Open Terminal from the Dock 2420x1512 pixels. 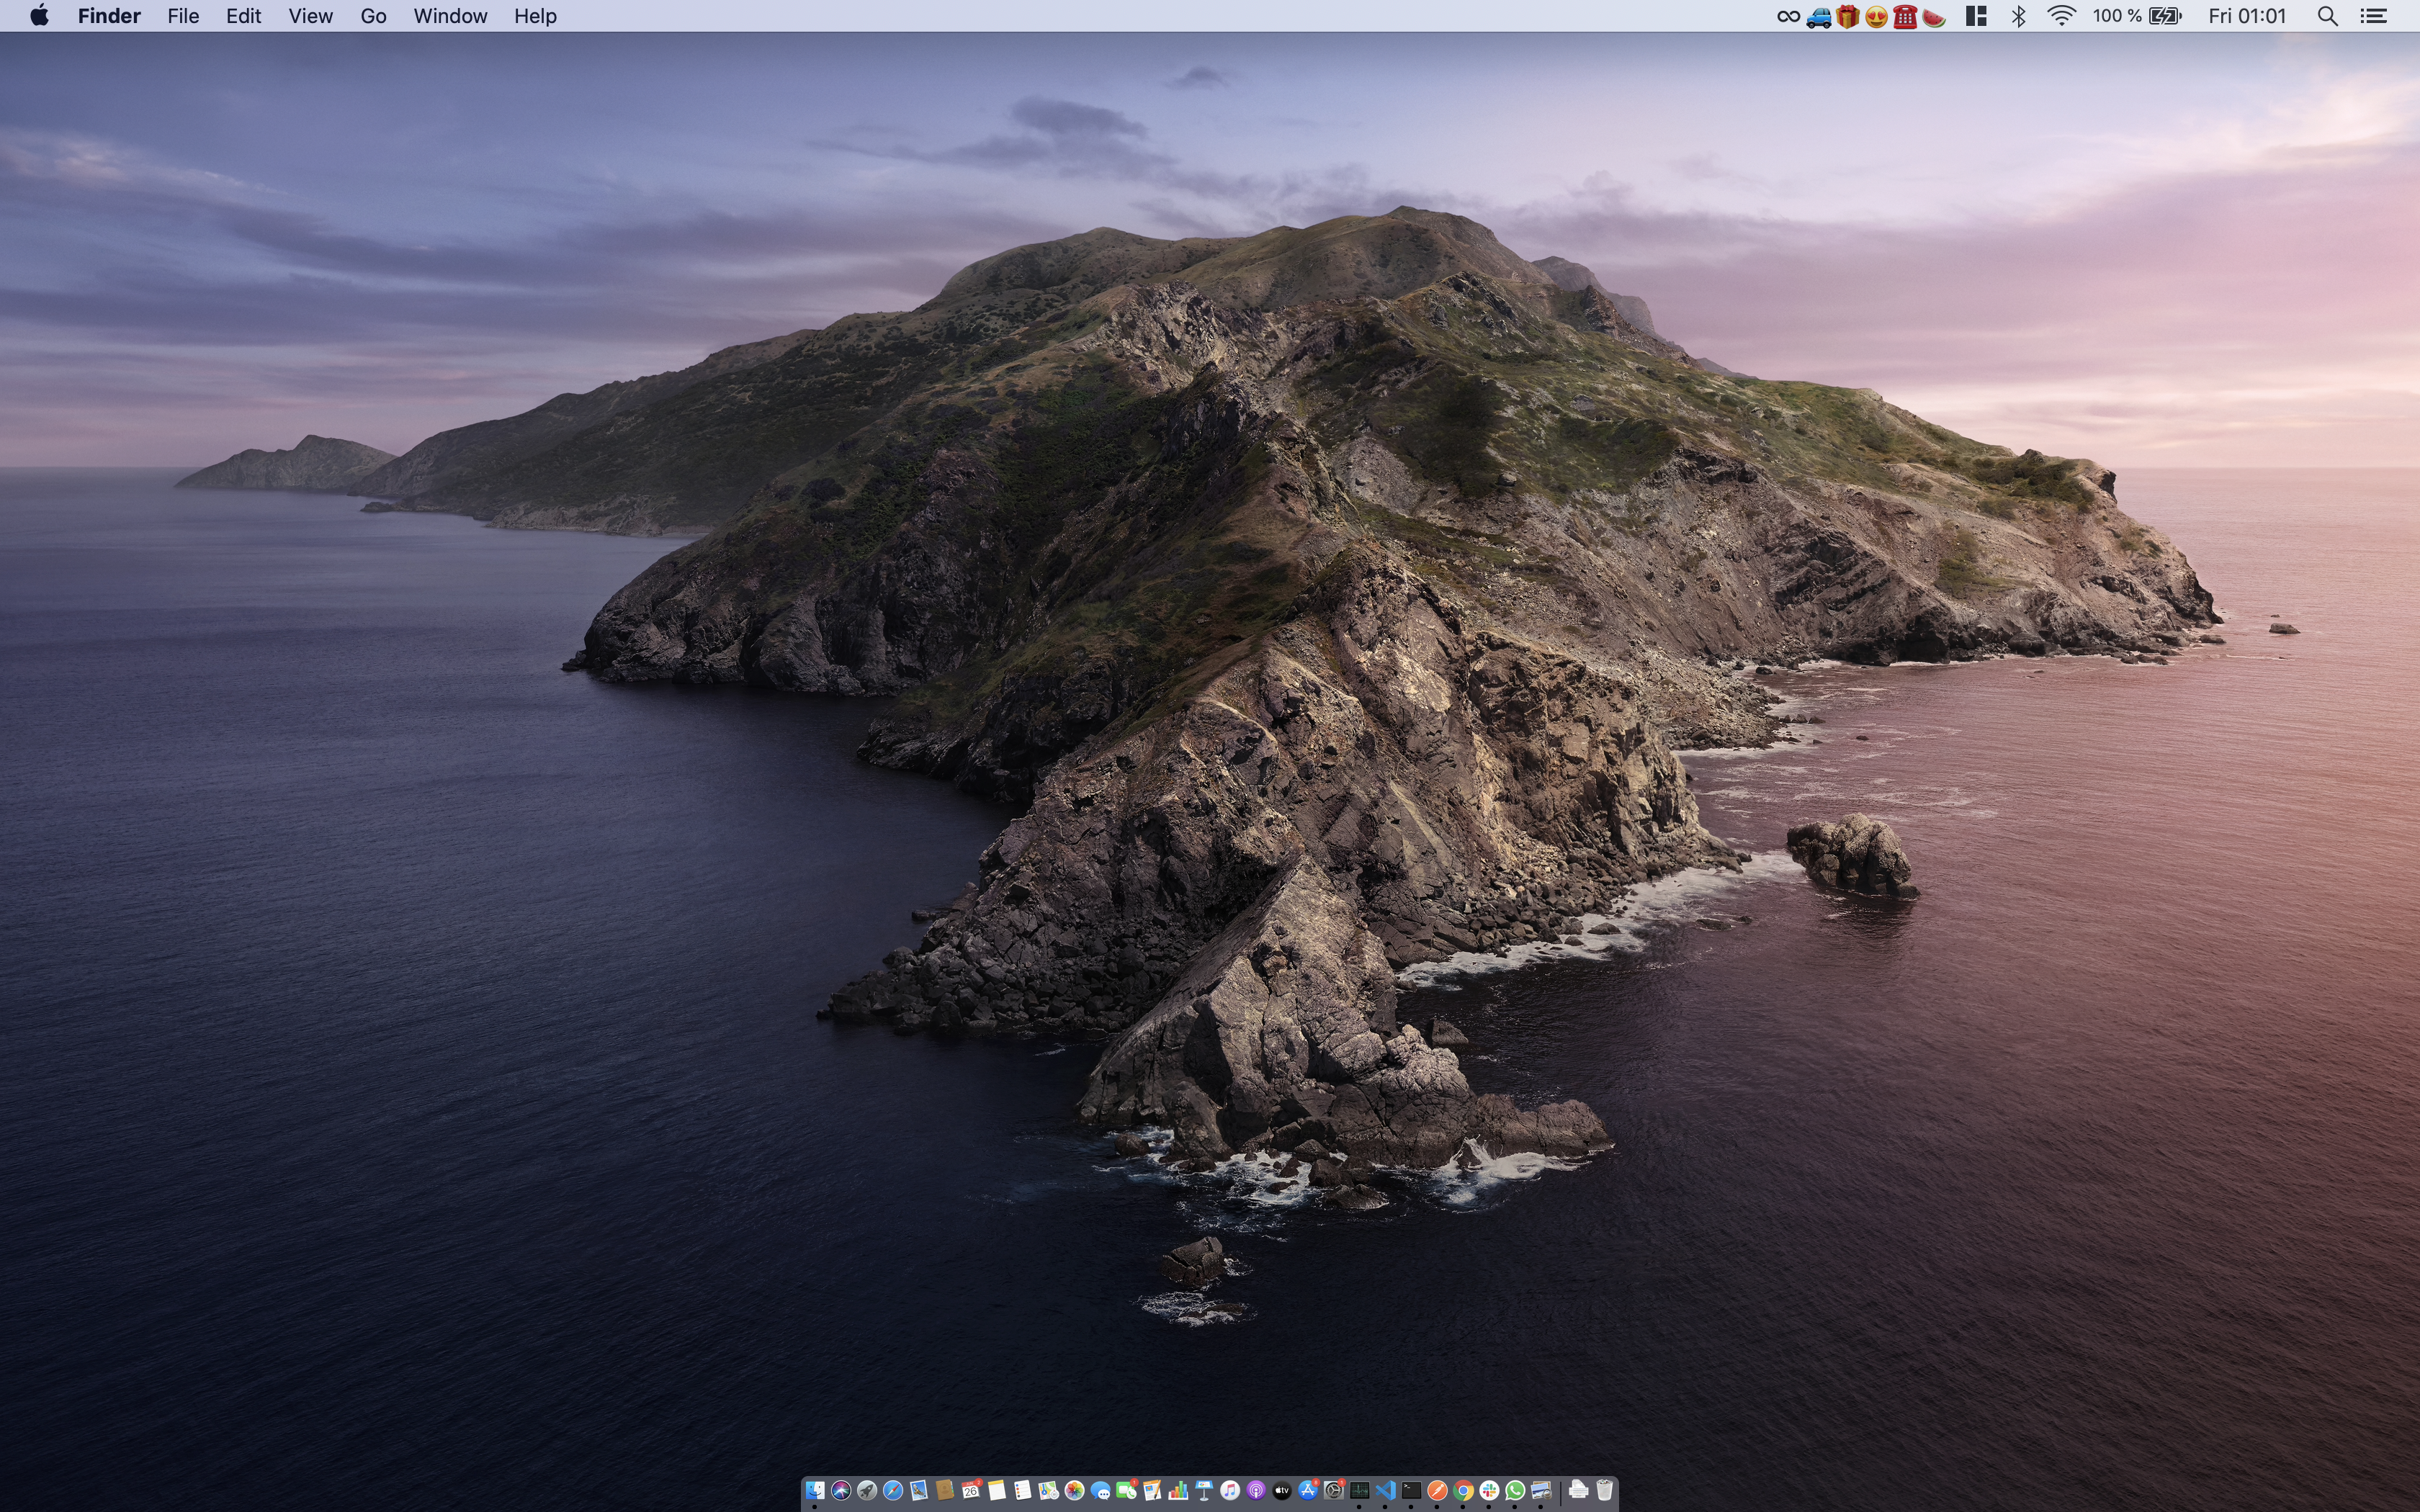click(x=1412, y=1490)
